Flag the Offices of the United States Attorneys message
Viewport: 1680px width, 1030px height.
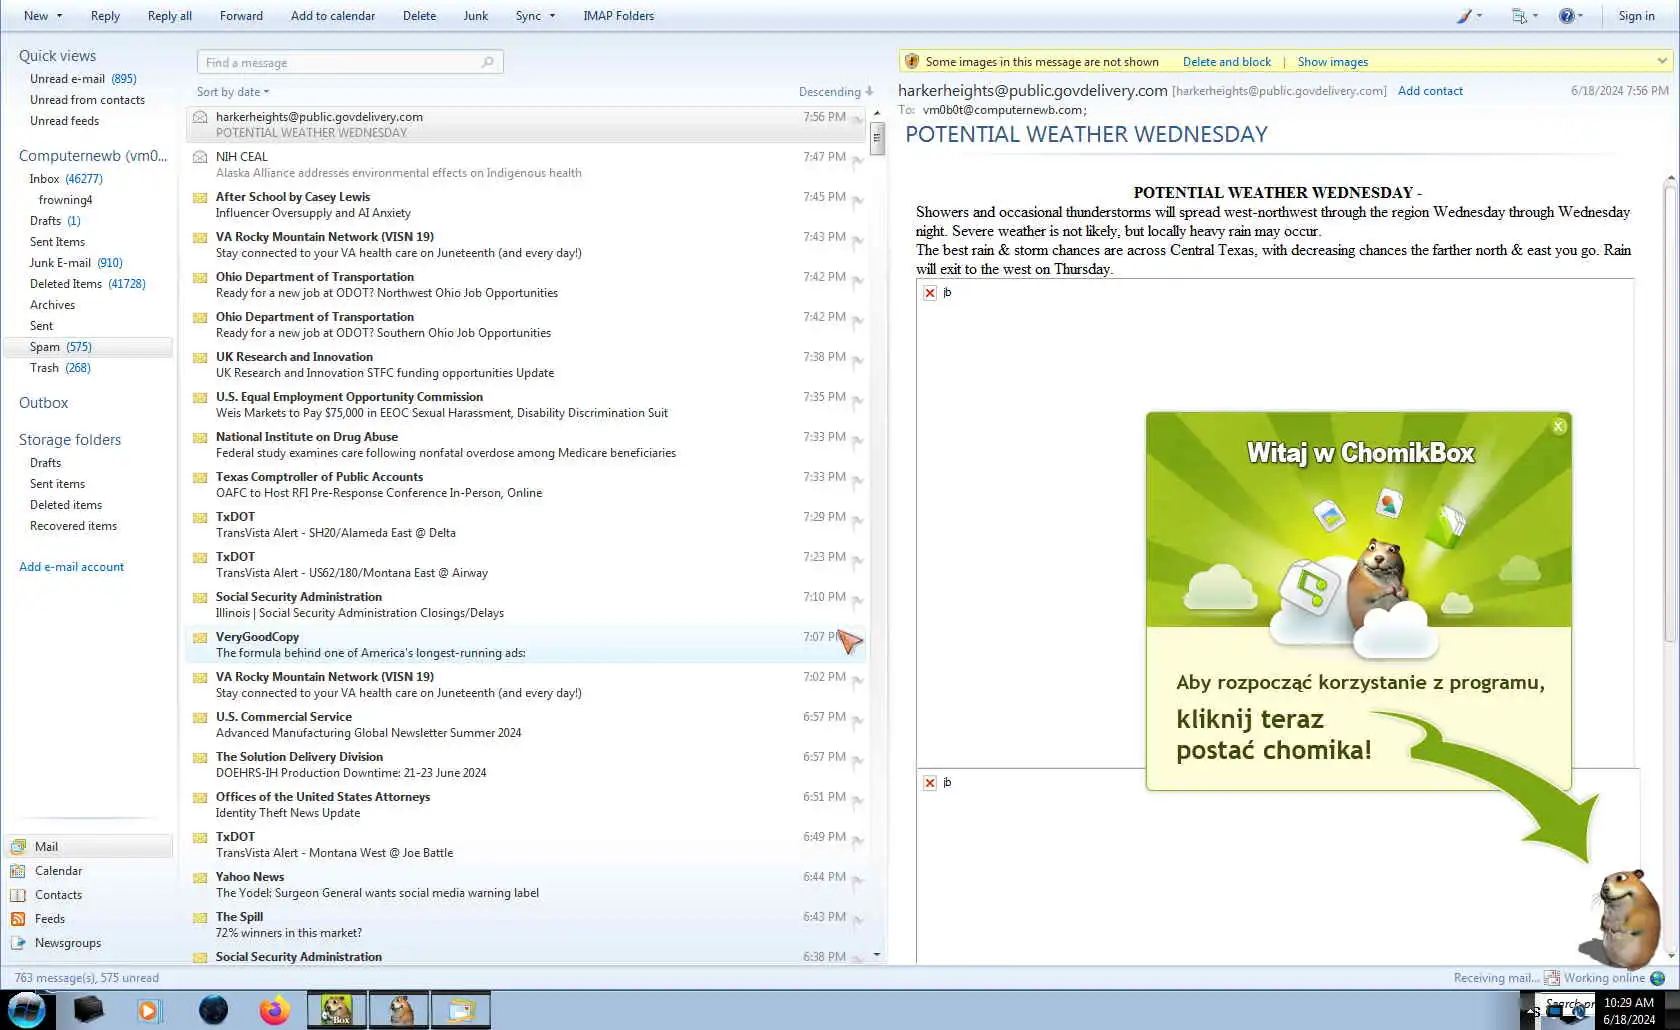coord(858,800)
